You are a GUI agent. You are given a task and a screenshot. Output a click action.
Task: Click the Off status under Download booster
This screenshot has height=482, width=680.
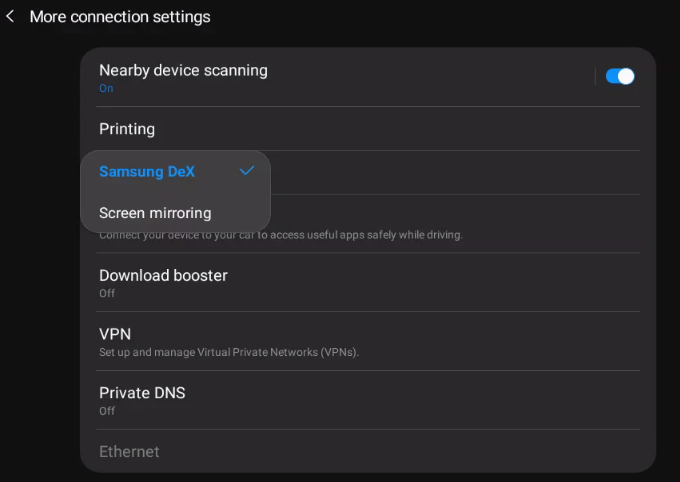(x=107, y=293)
